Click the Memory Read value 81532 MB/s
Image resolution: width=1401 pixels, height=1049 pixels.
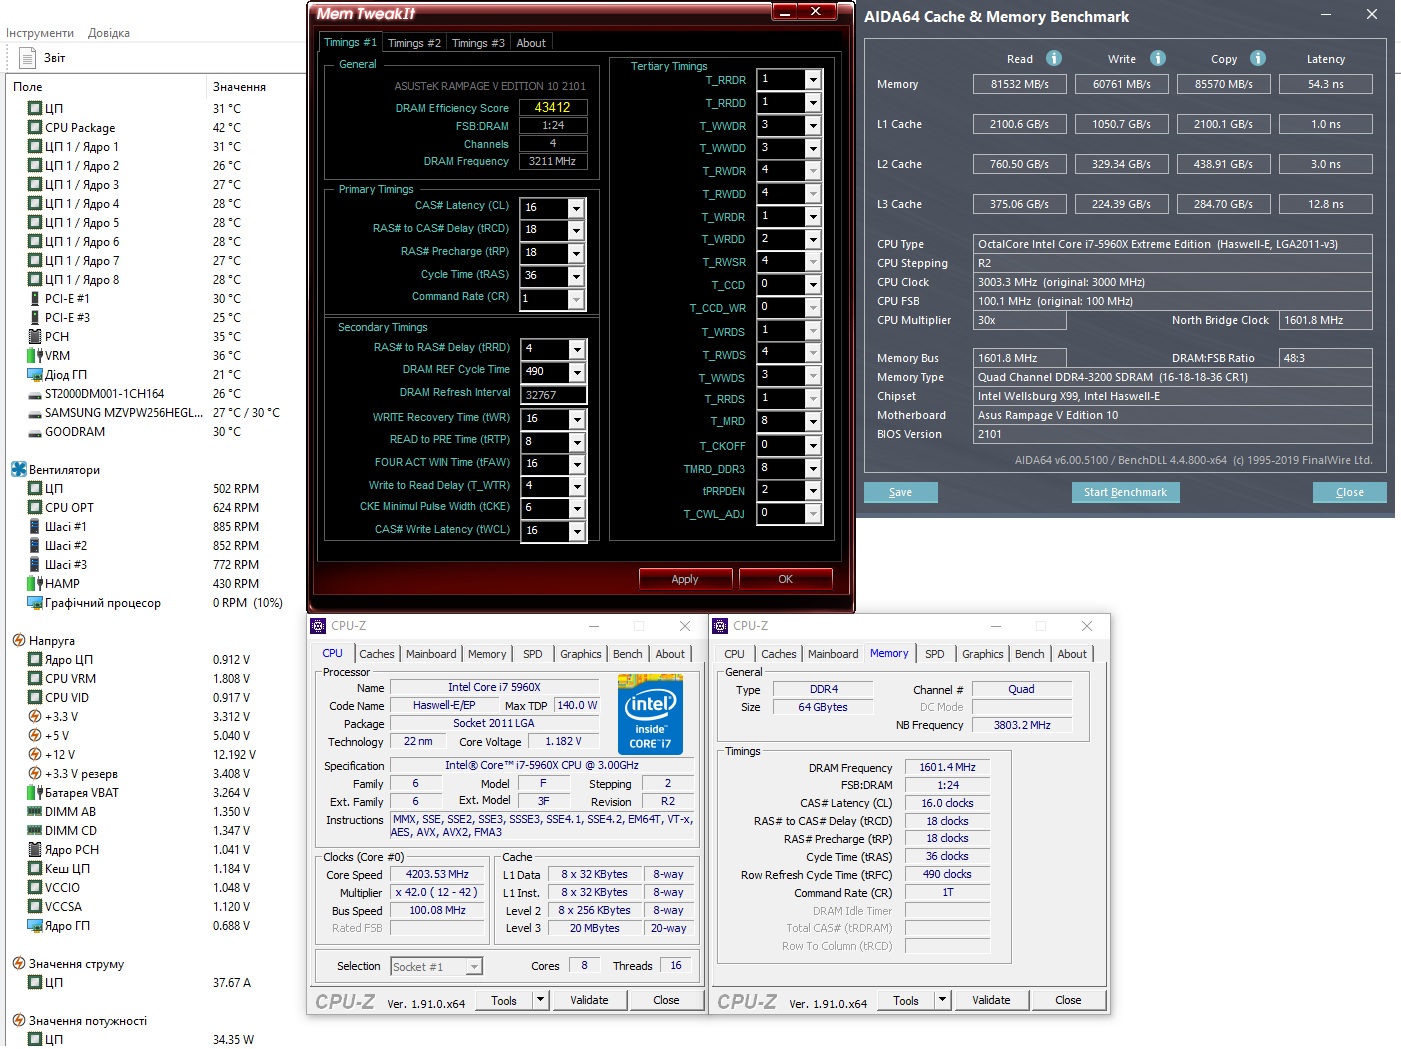1020,84
